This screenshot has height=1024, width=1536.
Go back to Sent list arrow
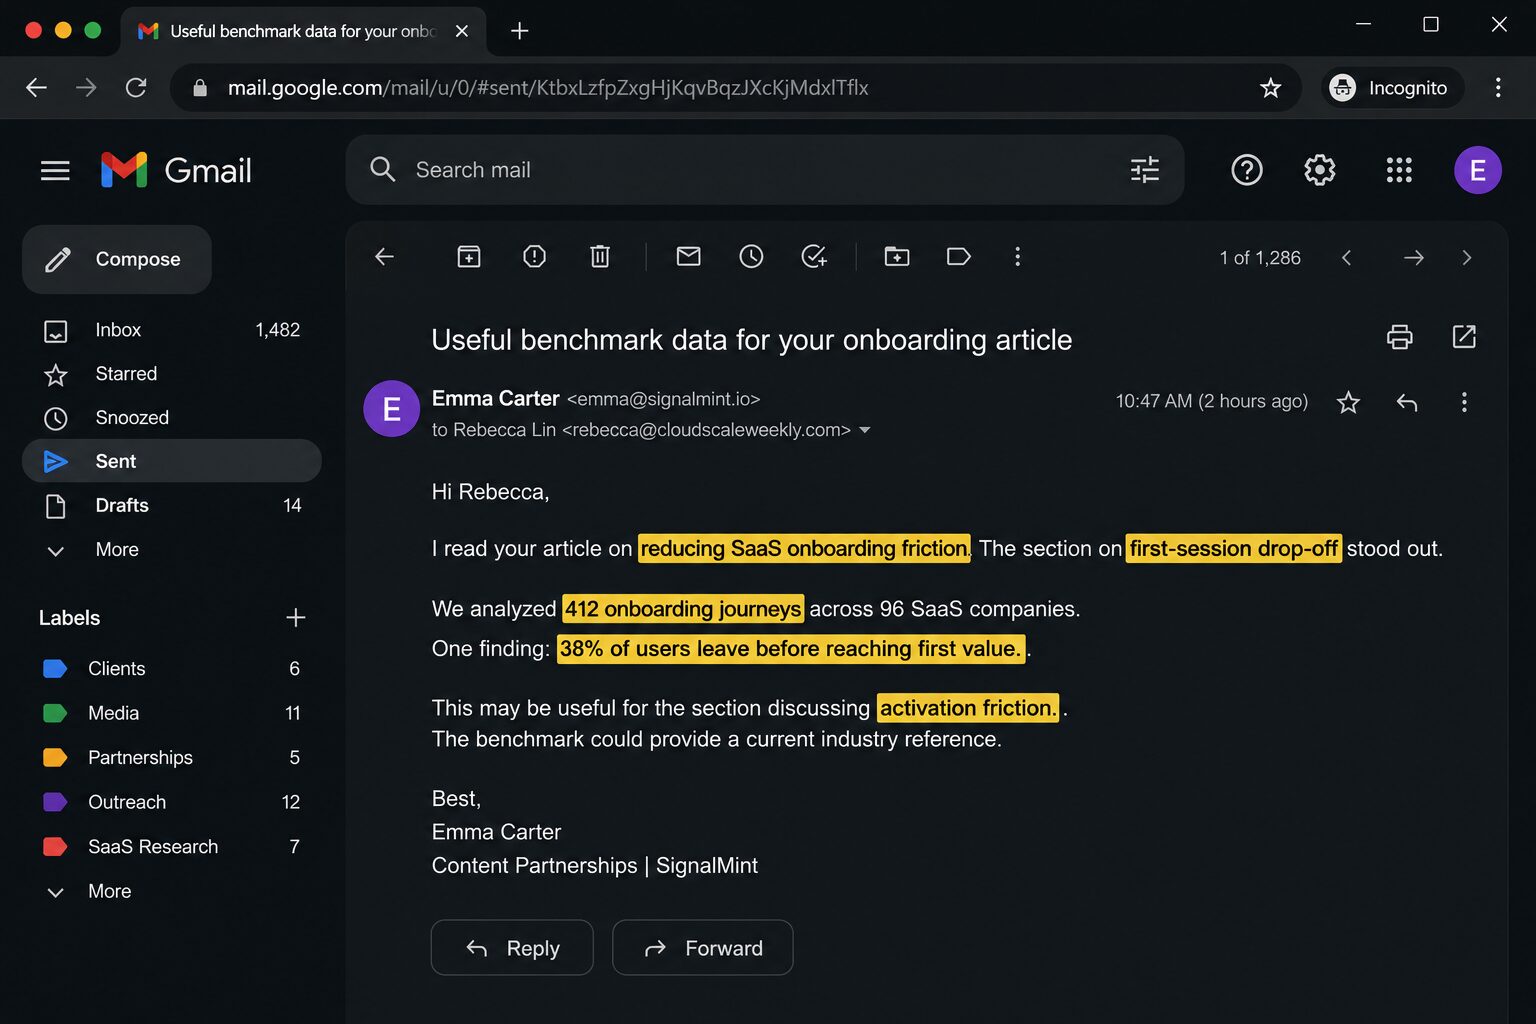tap(384, 257)
